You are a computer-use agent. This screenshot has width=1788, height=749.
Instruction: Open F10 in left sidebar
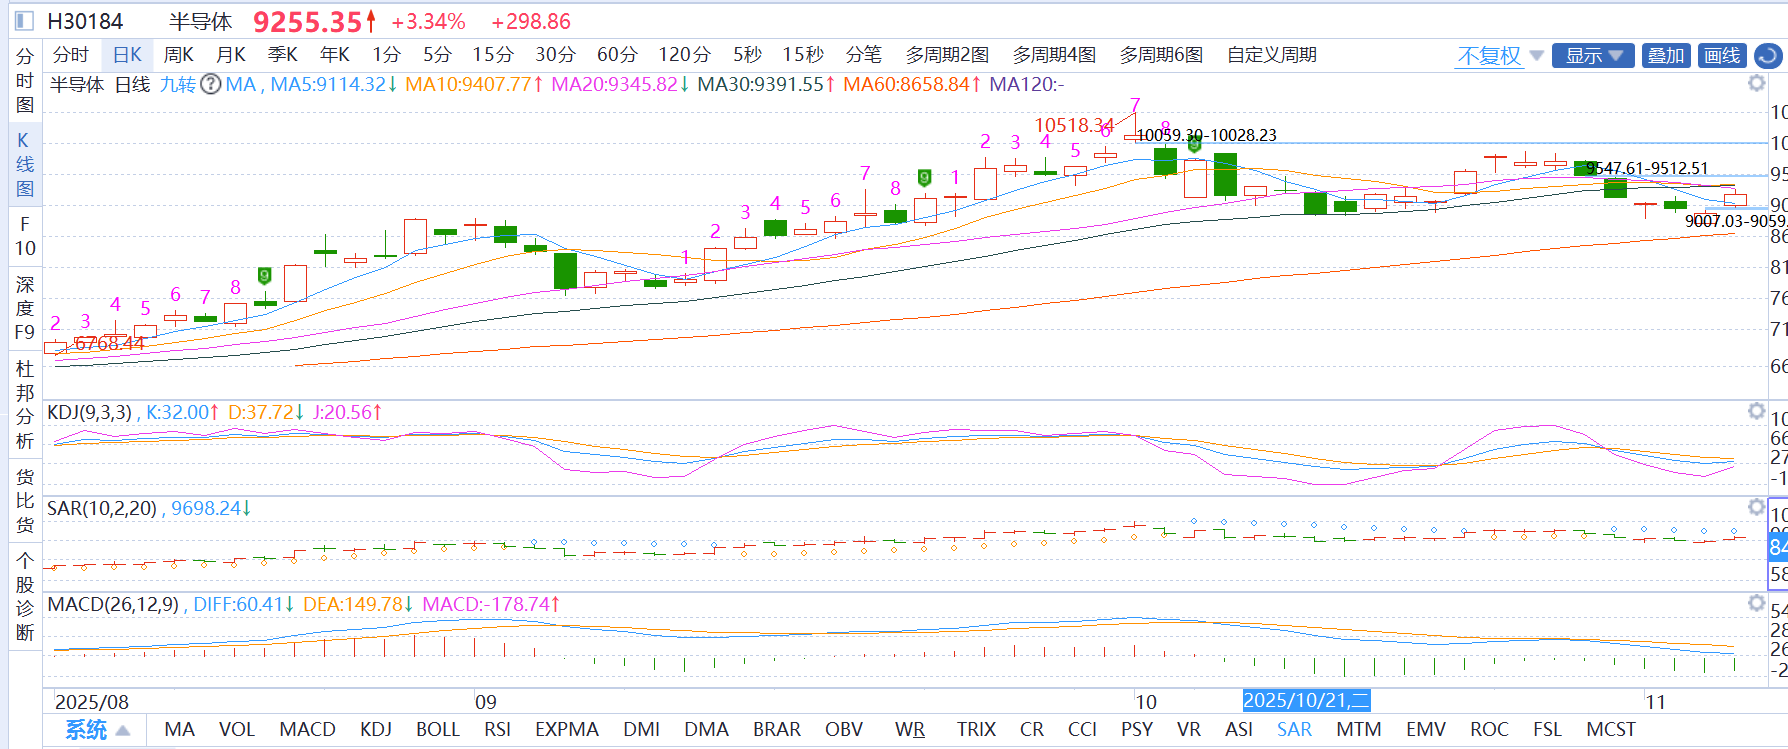25,236
